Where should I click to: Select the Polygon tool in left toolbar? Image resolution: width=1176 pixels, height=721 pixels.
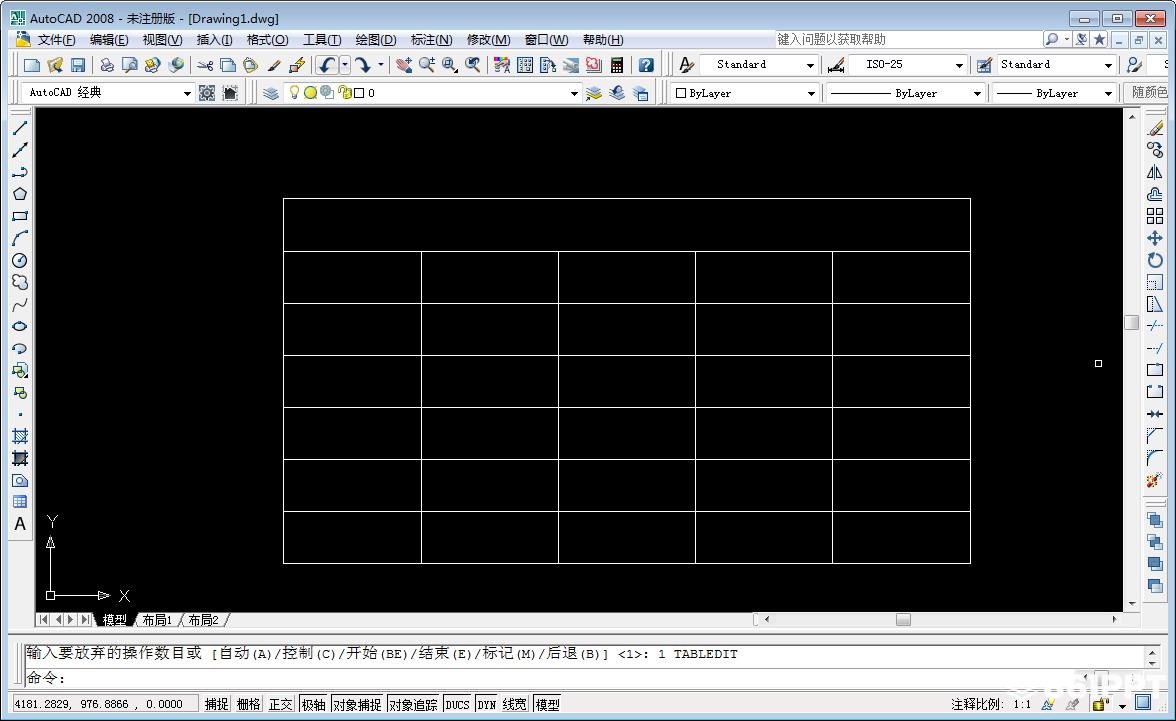point(20,194)
